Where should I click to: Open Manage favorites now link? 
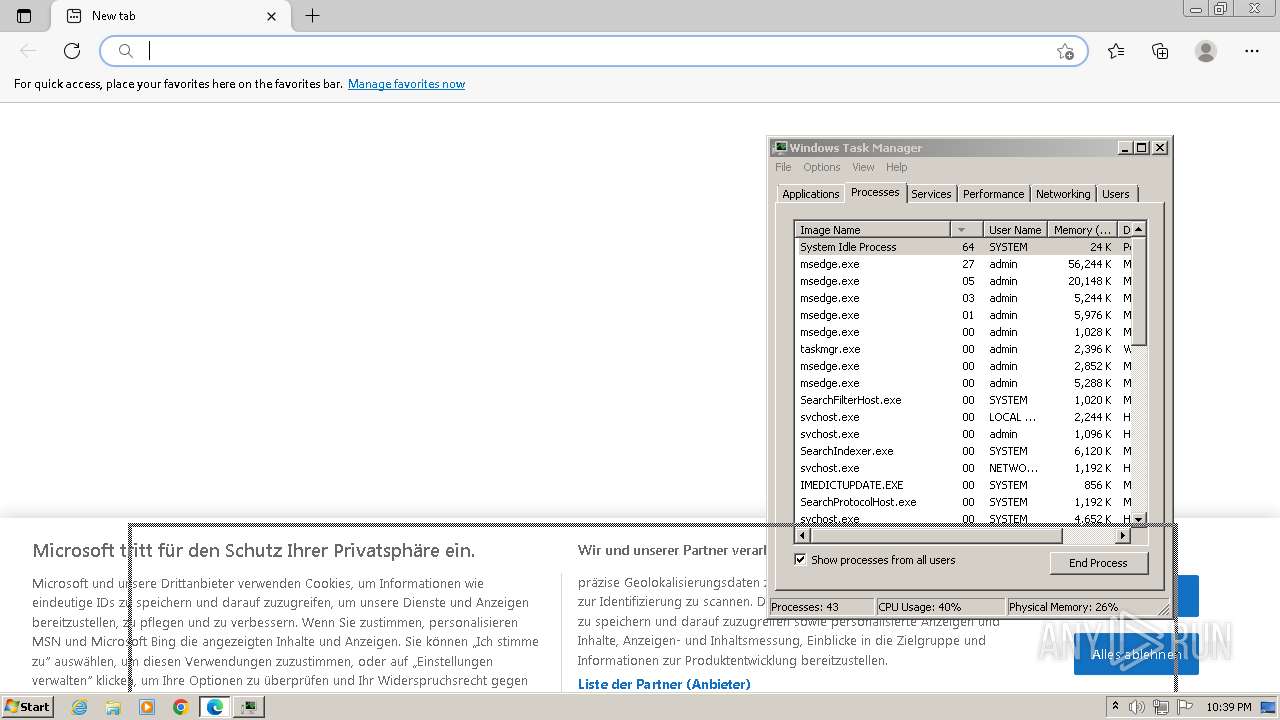point(406,84)
